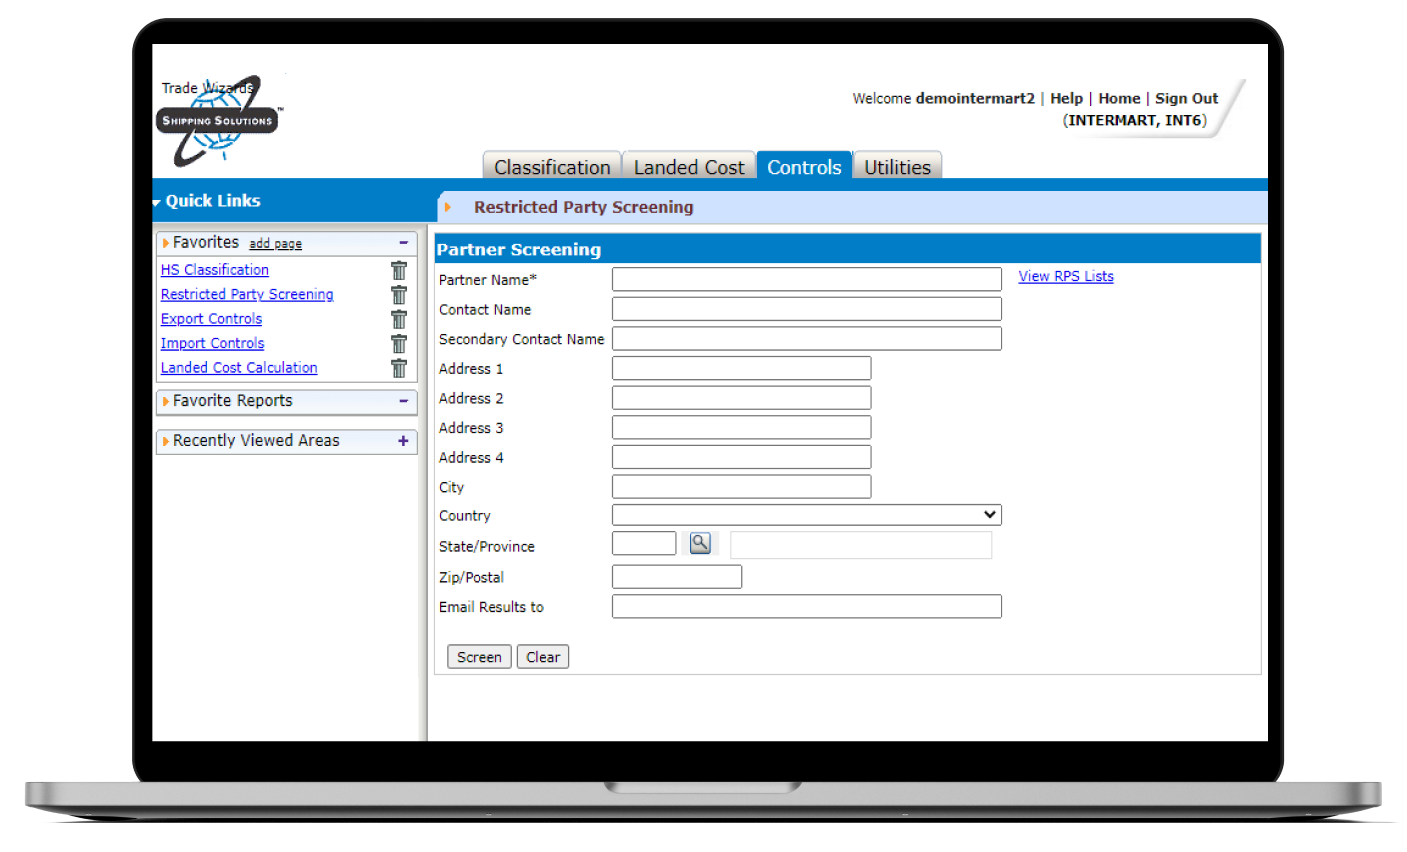The width and height of the screenshot is (1407, 852).
Task: Click the View RPS Lists link
Action: click(1065, 276)
